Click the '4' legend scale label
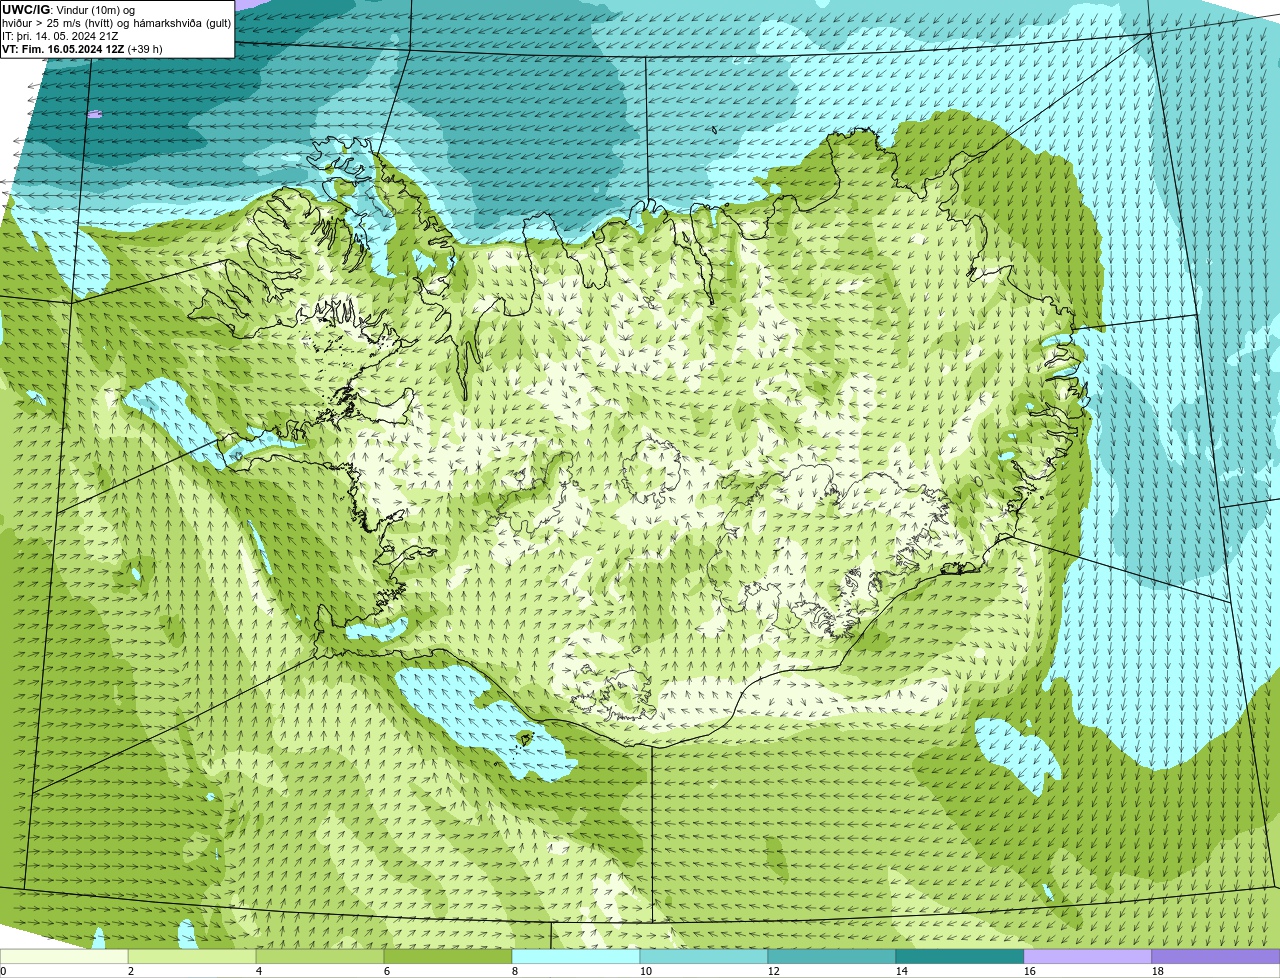This screenshot has height=978, width=1280. tap(259, 971)
